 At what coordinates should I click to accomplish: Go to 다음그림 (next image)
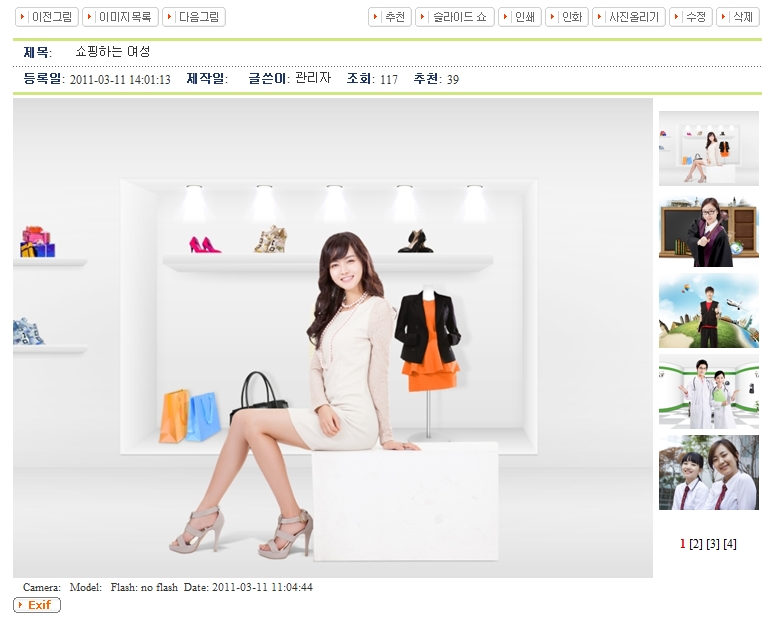click(194, 17)
